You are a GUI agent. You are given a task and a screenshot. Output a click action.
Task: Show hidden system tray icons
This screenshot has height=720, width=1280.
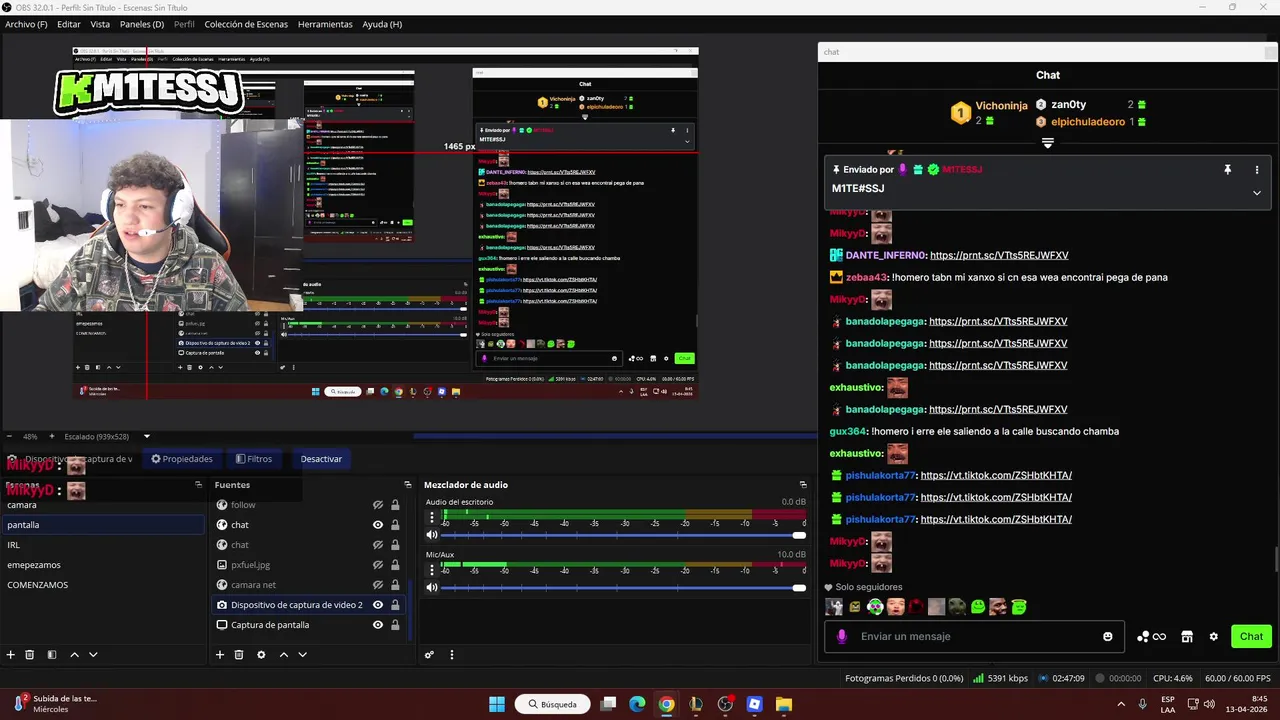pyautogui.click(x=1120, y=704)
